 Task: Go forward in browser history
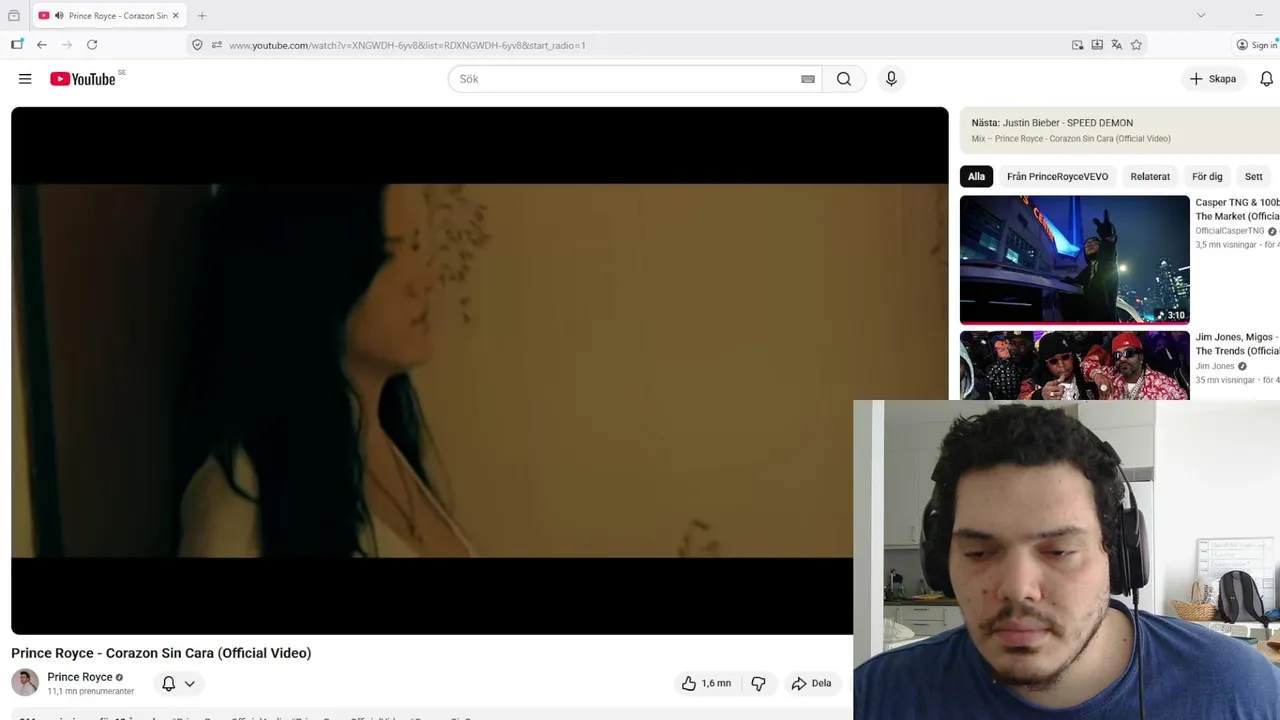tap(67, 45)
